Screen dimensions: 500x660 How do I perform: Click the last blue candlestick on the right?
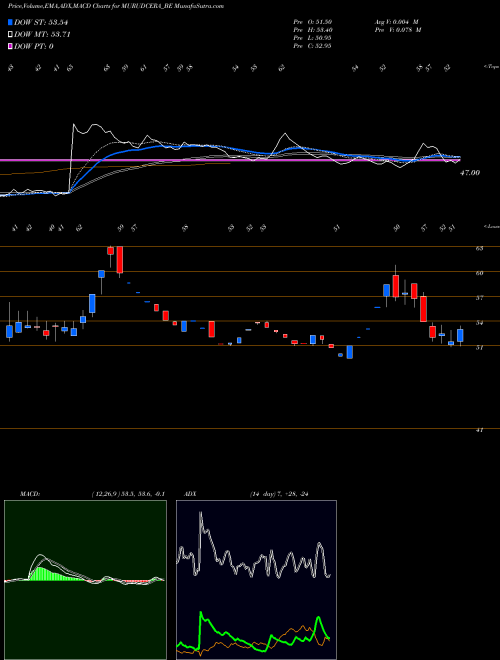tap(460, 335)
